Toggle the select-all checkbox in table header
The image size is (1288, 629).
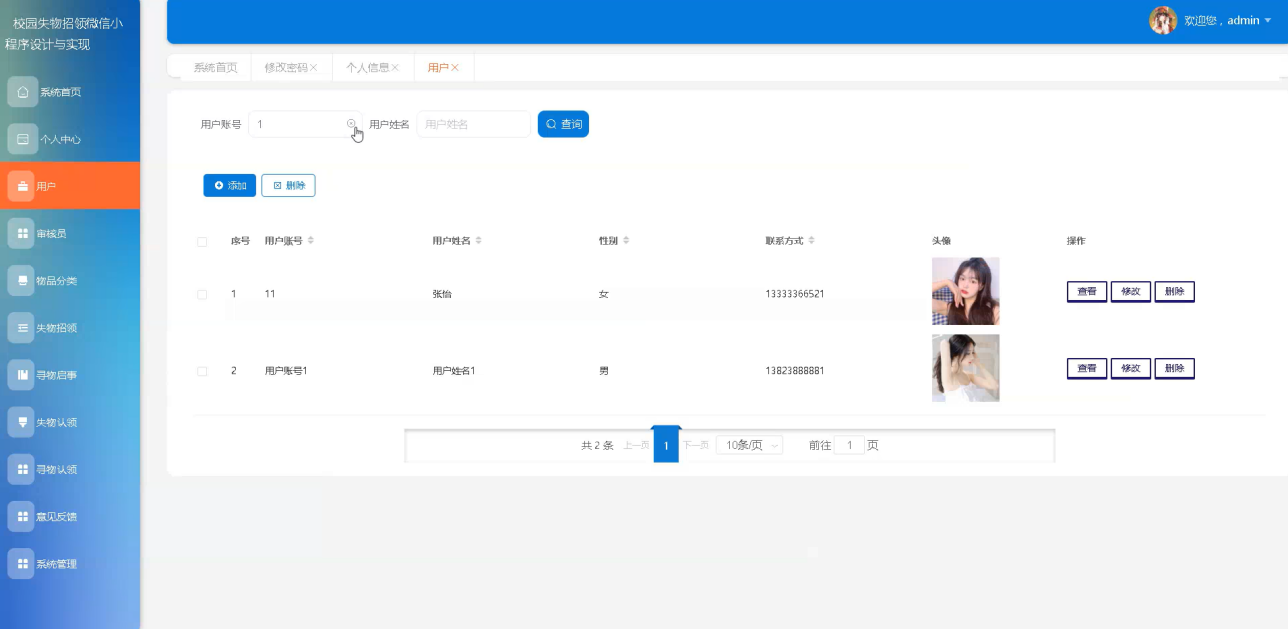pos(202,242)
